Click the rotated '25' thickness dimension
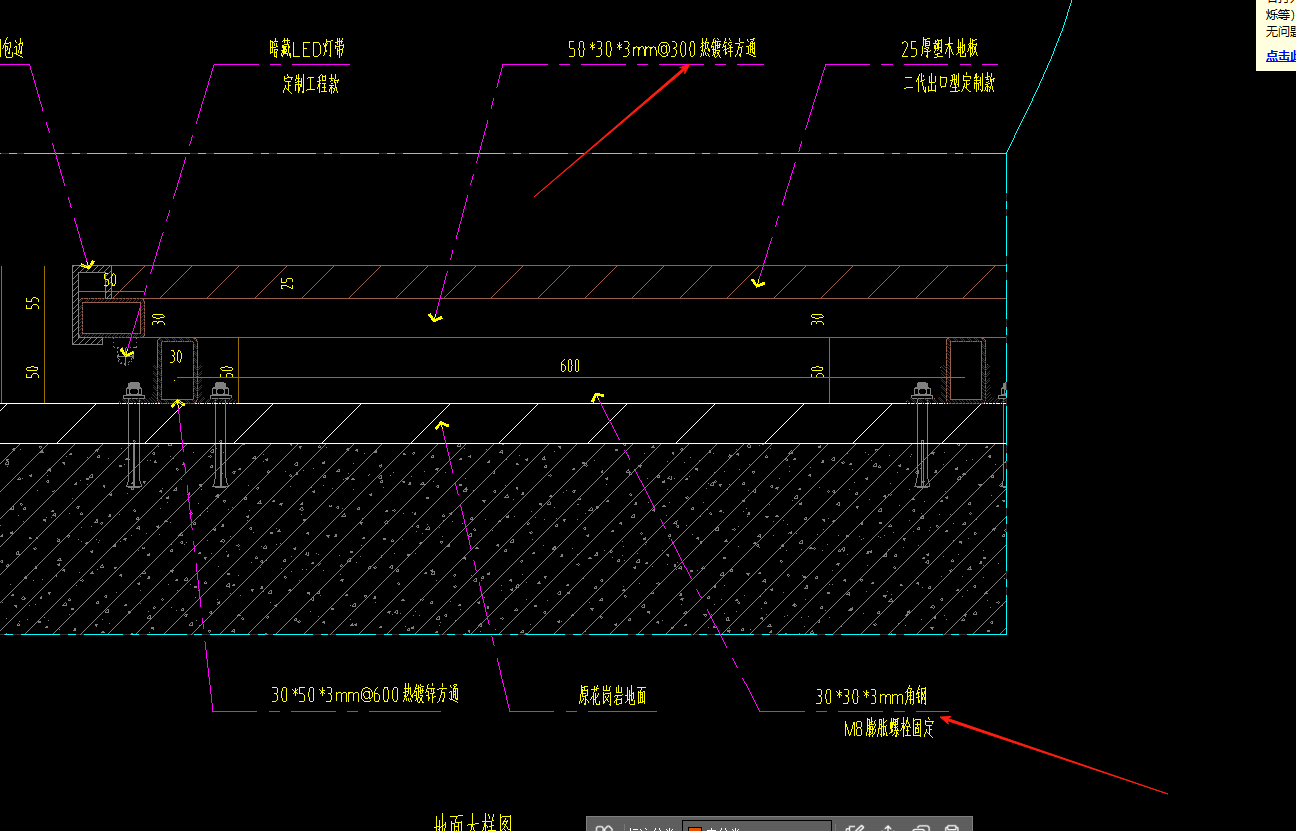 pyautogui.click(x=288, y=283)
